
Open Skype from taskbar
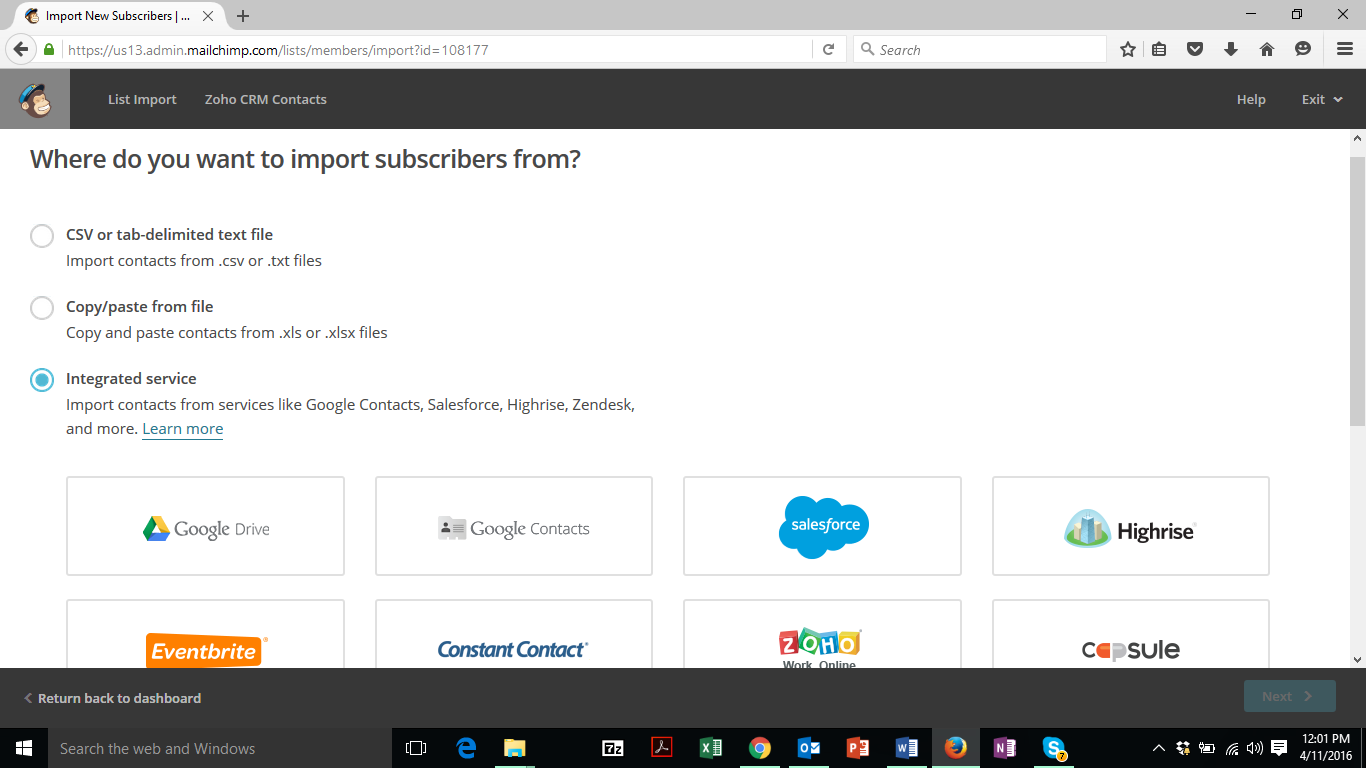pyautogui.click(x=1054, y=748)
